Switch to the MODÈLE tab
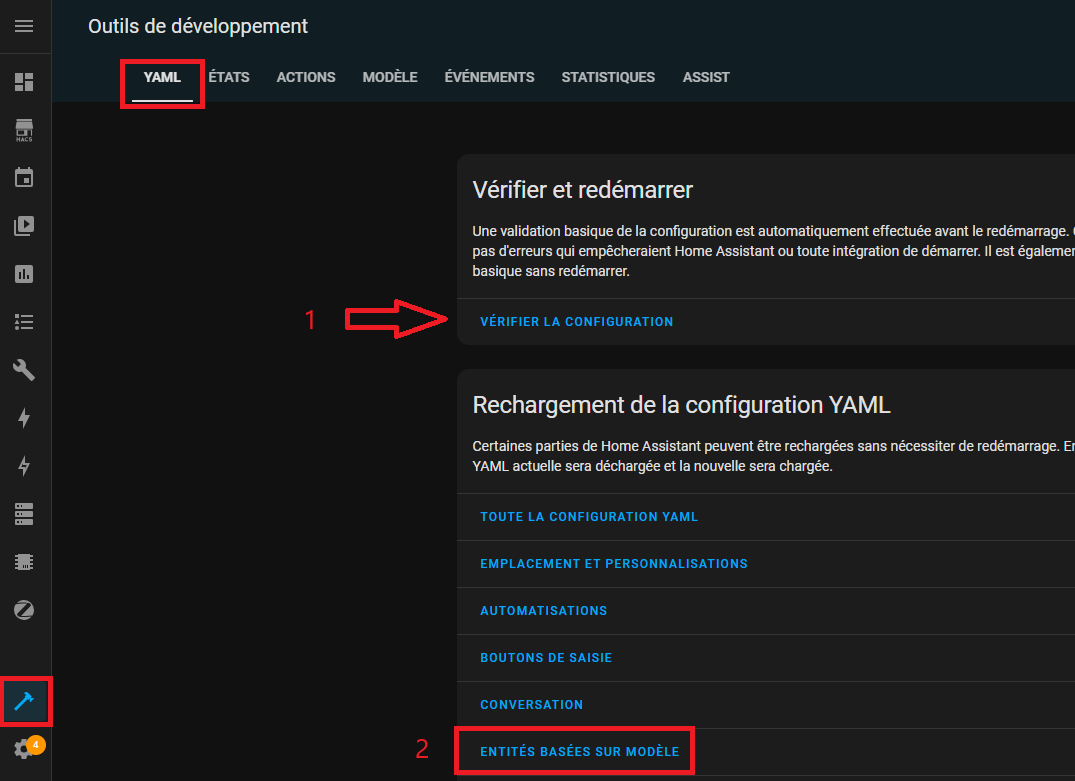Screen dimensions: 1075x781 pos(390,77)
